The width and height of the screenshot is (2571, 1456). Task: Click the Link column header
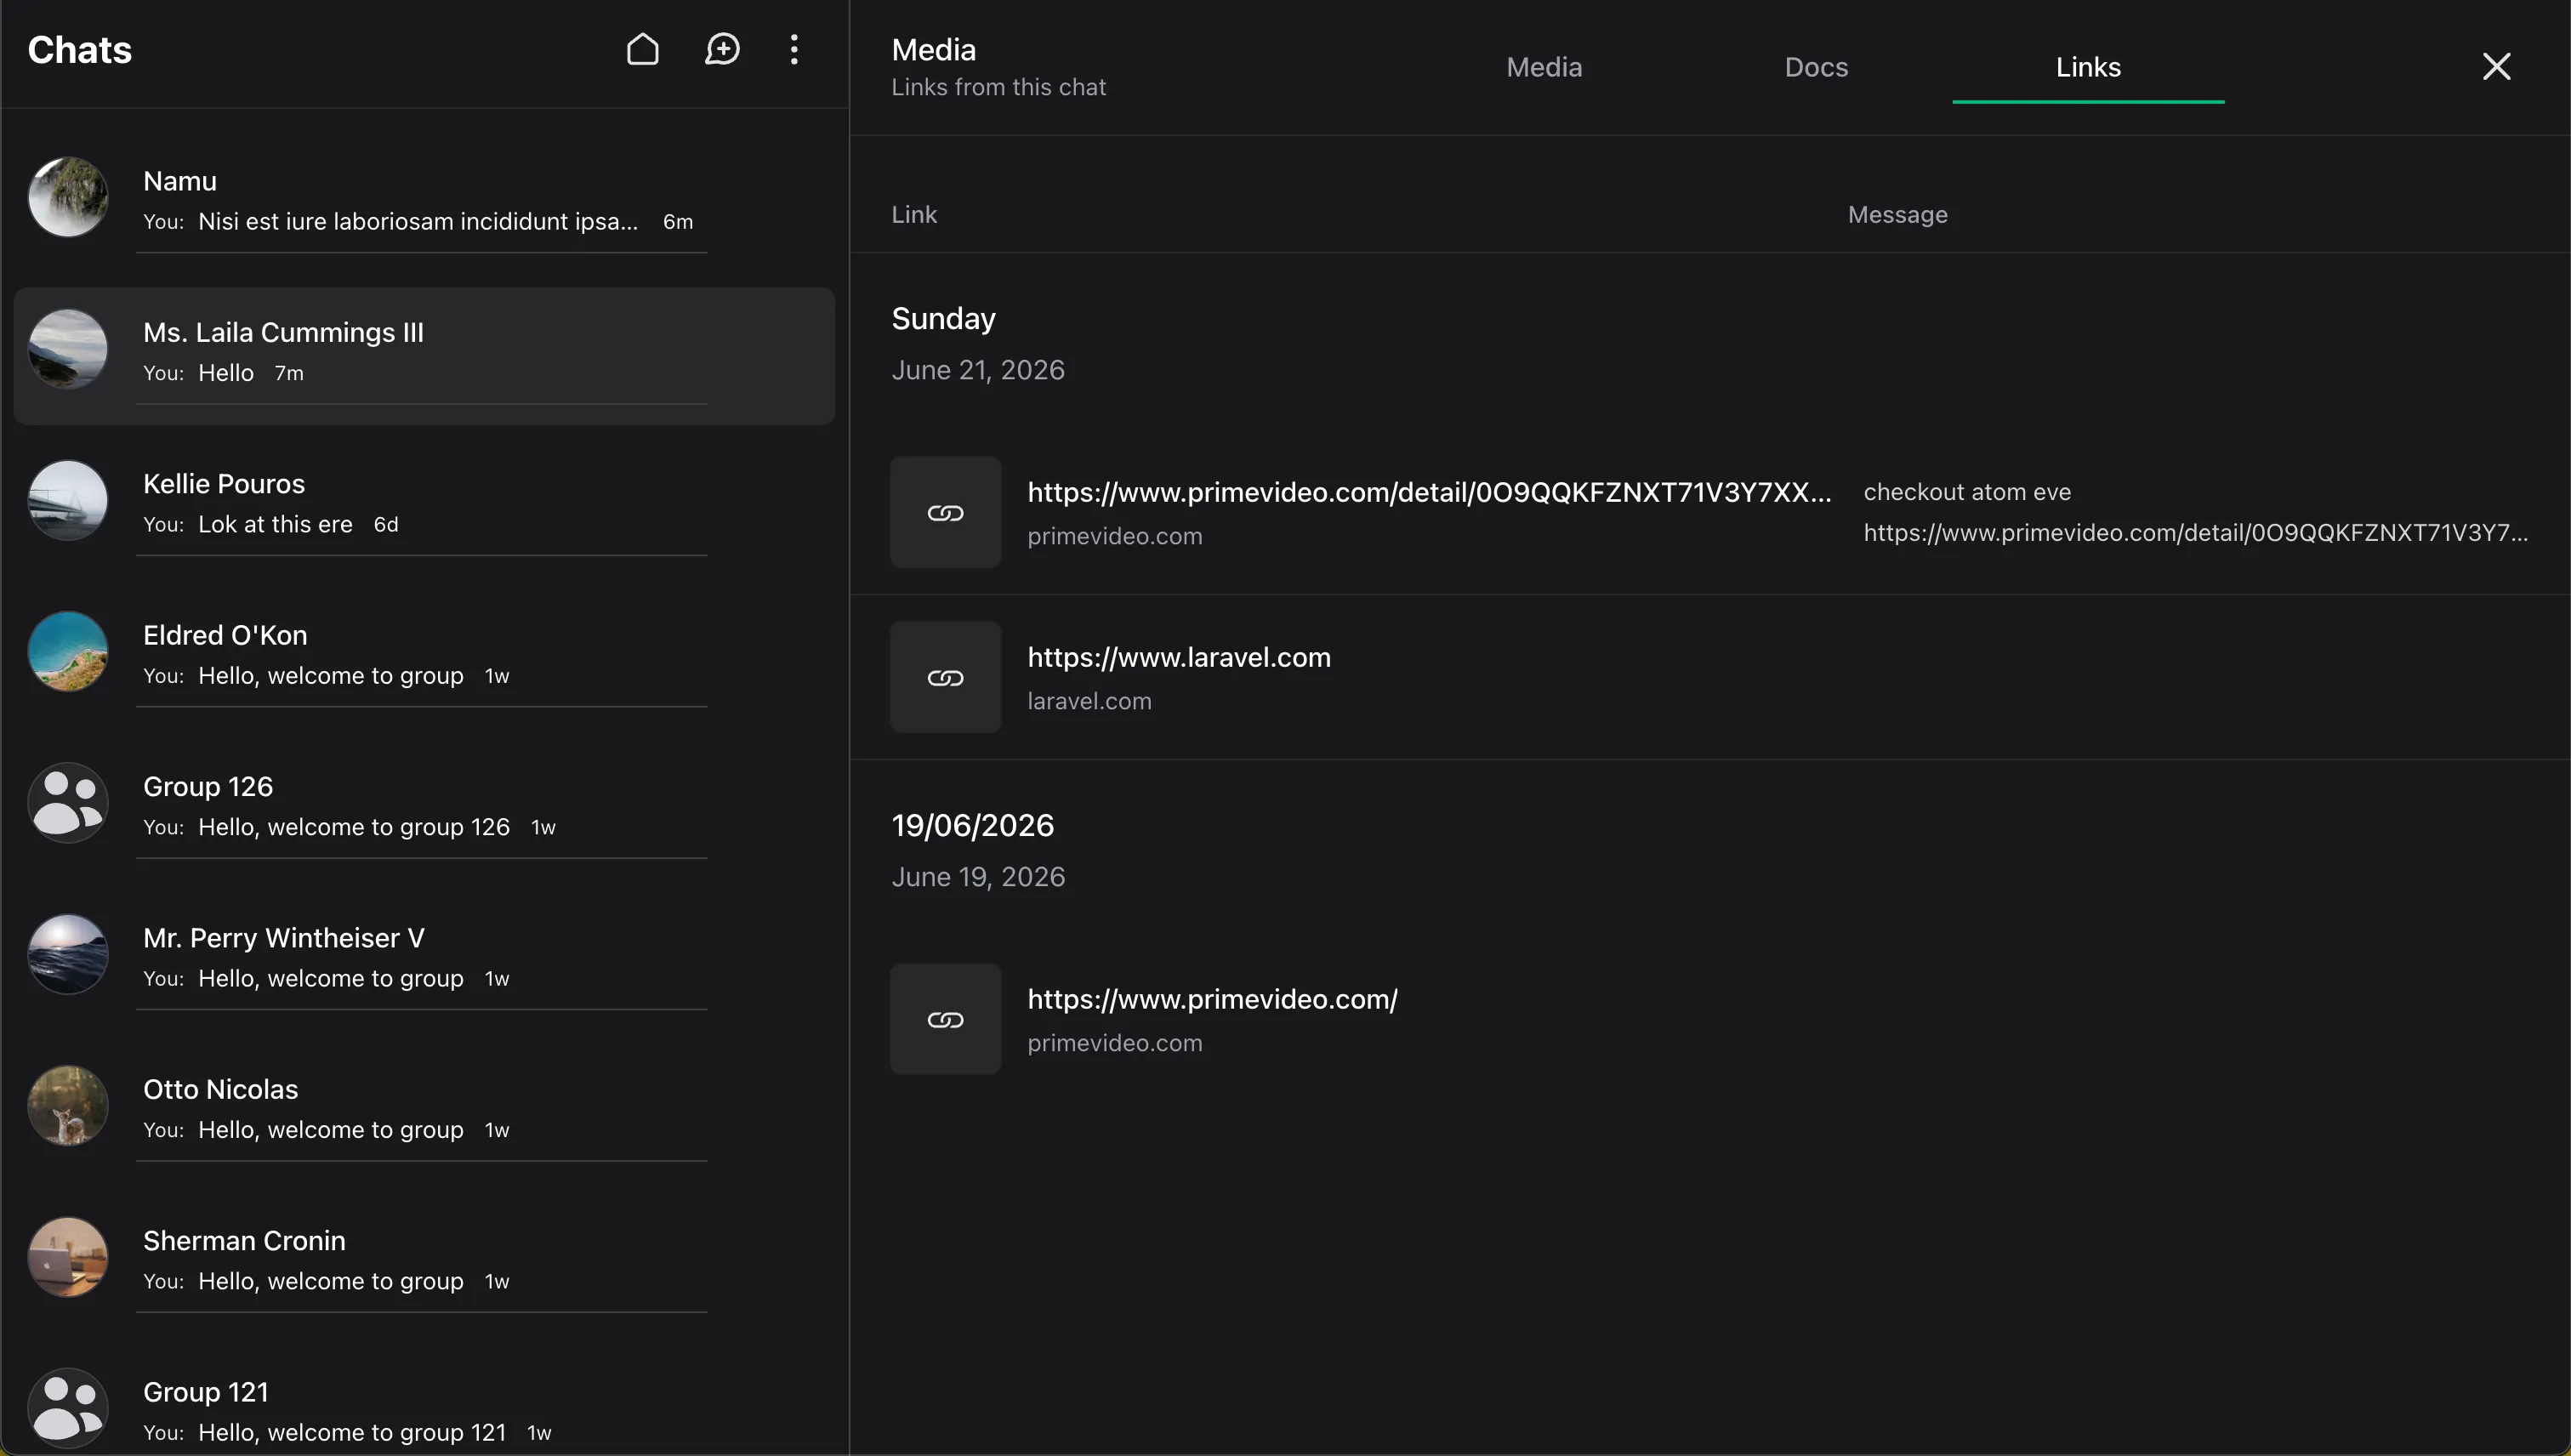[x=914, y=215]
